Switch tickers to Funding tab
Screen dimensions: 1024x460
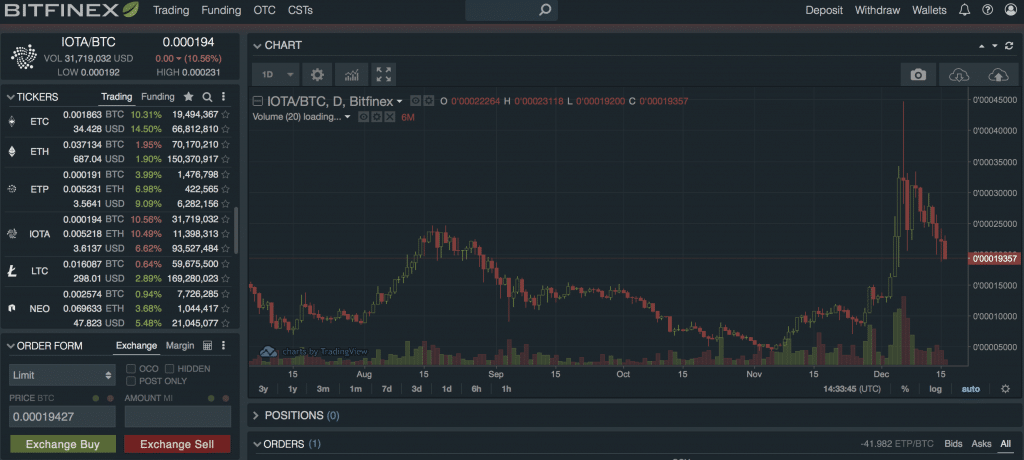coord(158,97)
